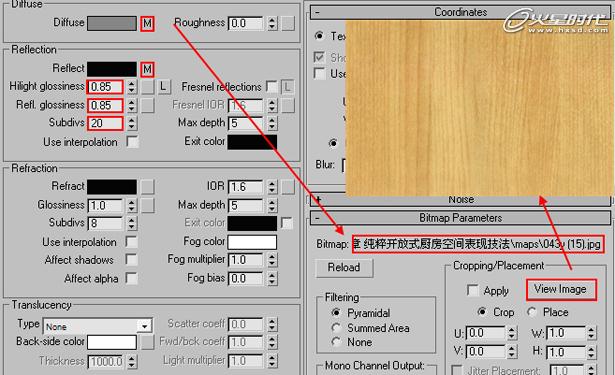
Task: Open the Back-side color swatch
Action: (x=112, y=342)
